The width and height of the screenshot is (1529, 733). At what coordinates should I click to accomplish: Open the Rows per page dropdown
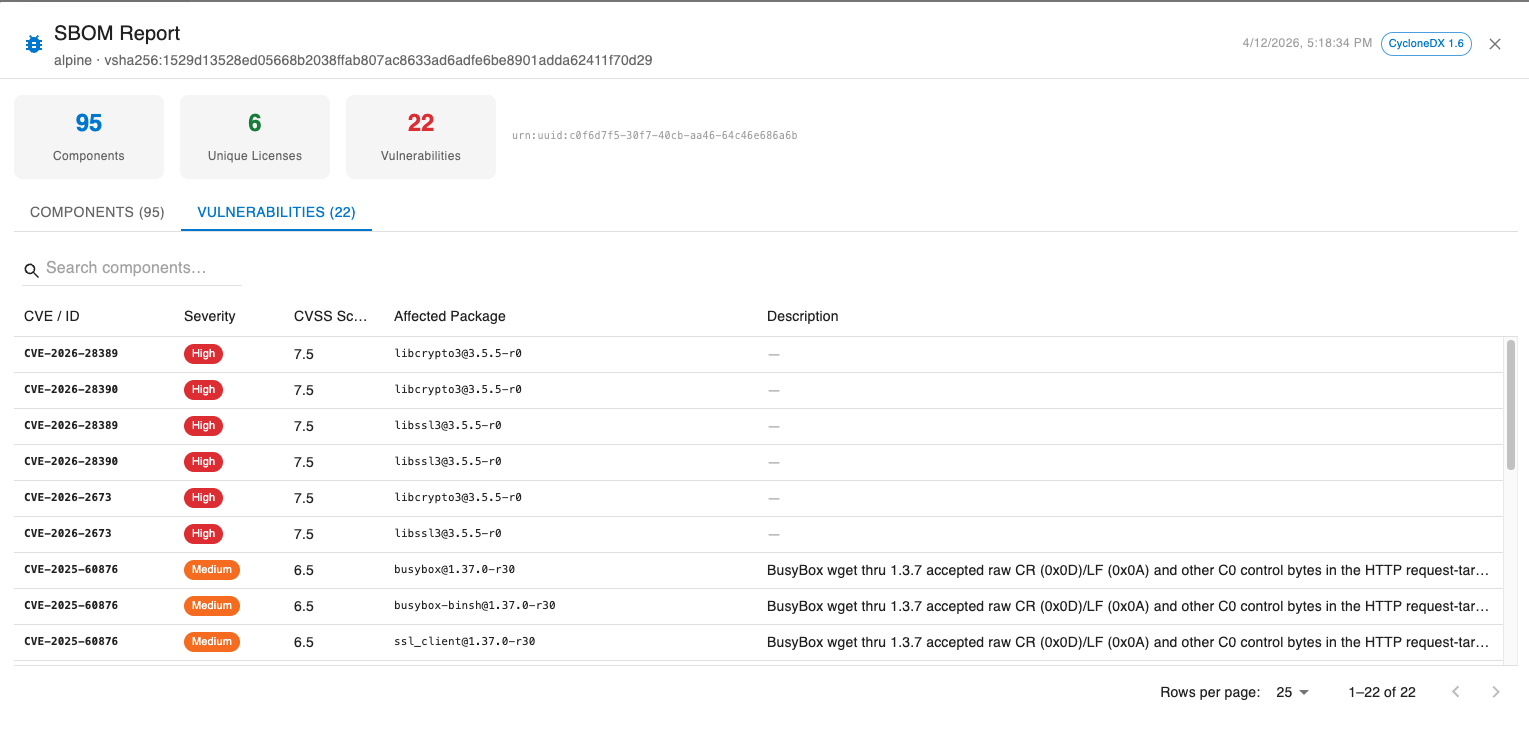click(1291, 691)
